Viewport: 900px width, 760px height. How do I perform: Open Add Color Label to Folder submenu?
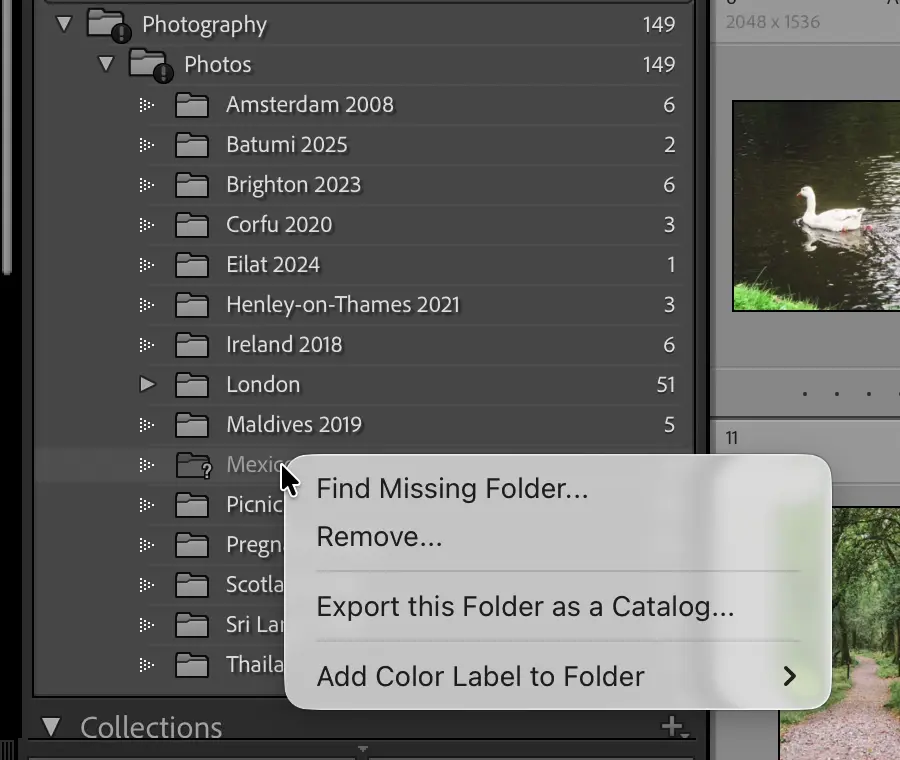pyautogui.click(x=557, y=676)
